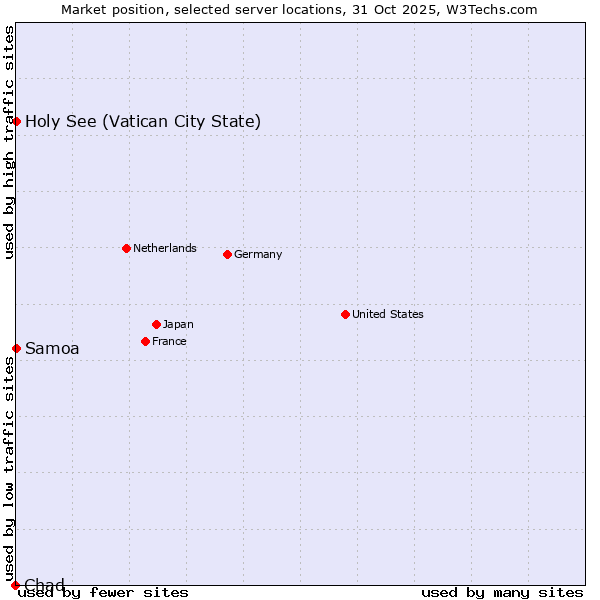The width and height of the screenshot is (600, 600).
Task: Select the 'used by high traffic sites' label
Action: 9,142
